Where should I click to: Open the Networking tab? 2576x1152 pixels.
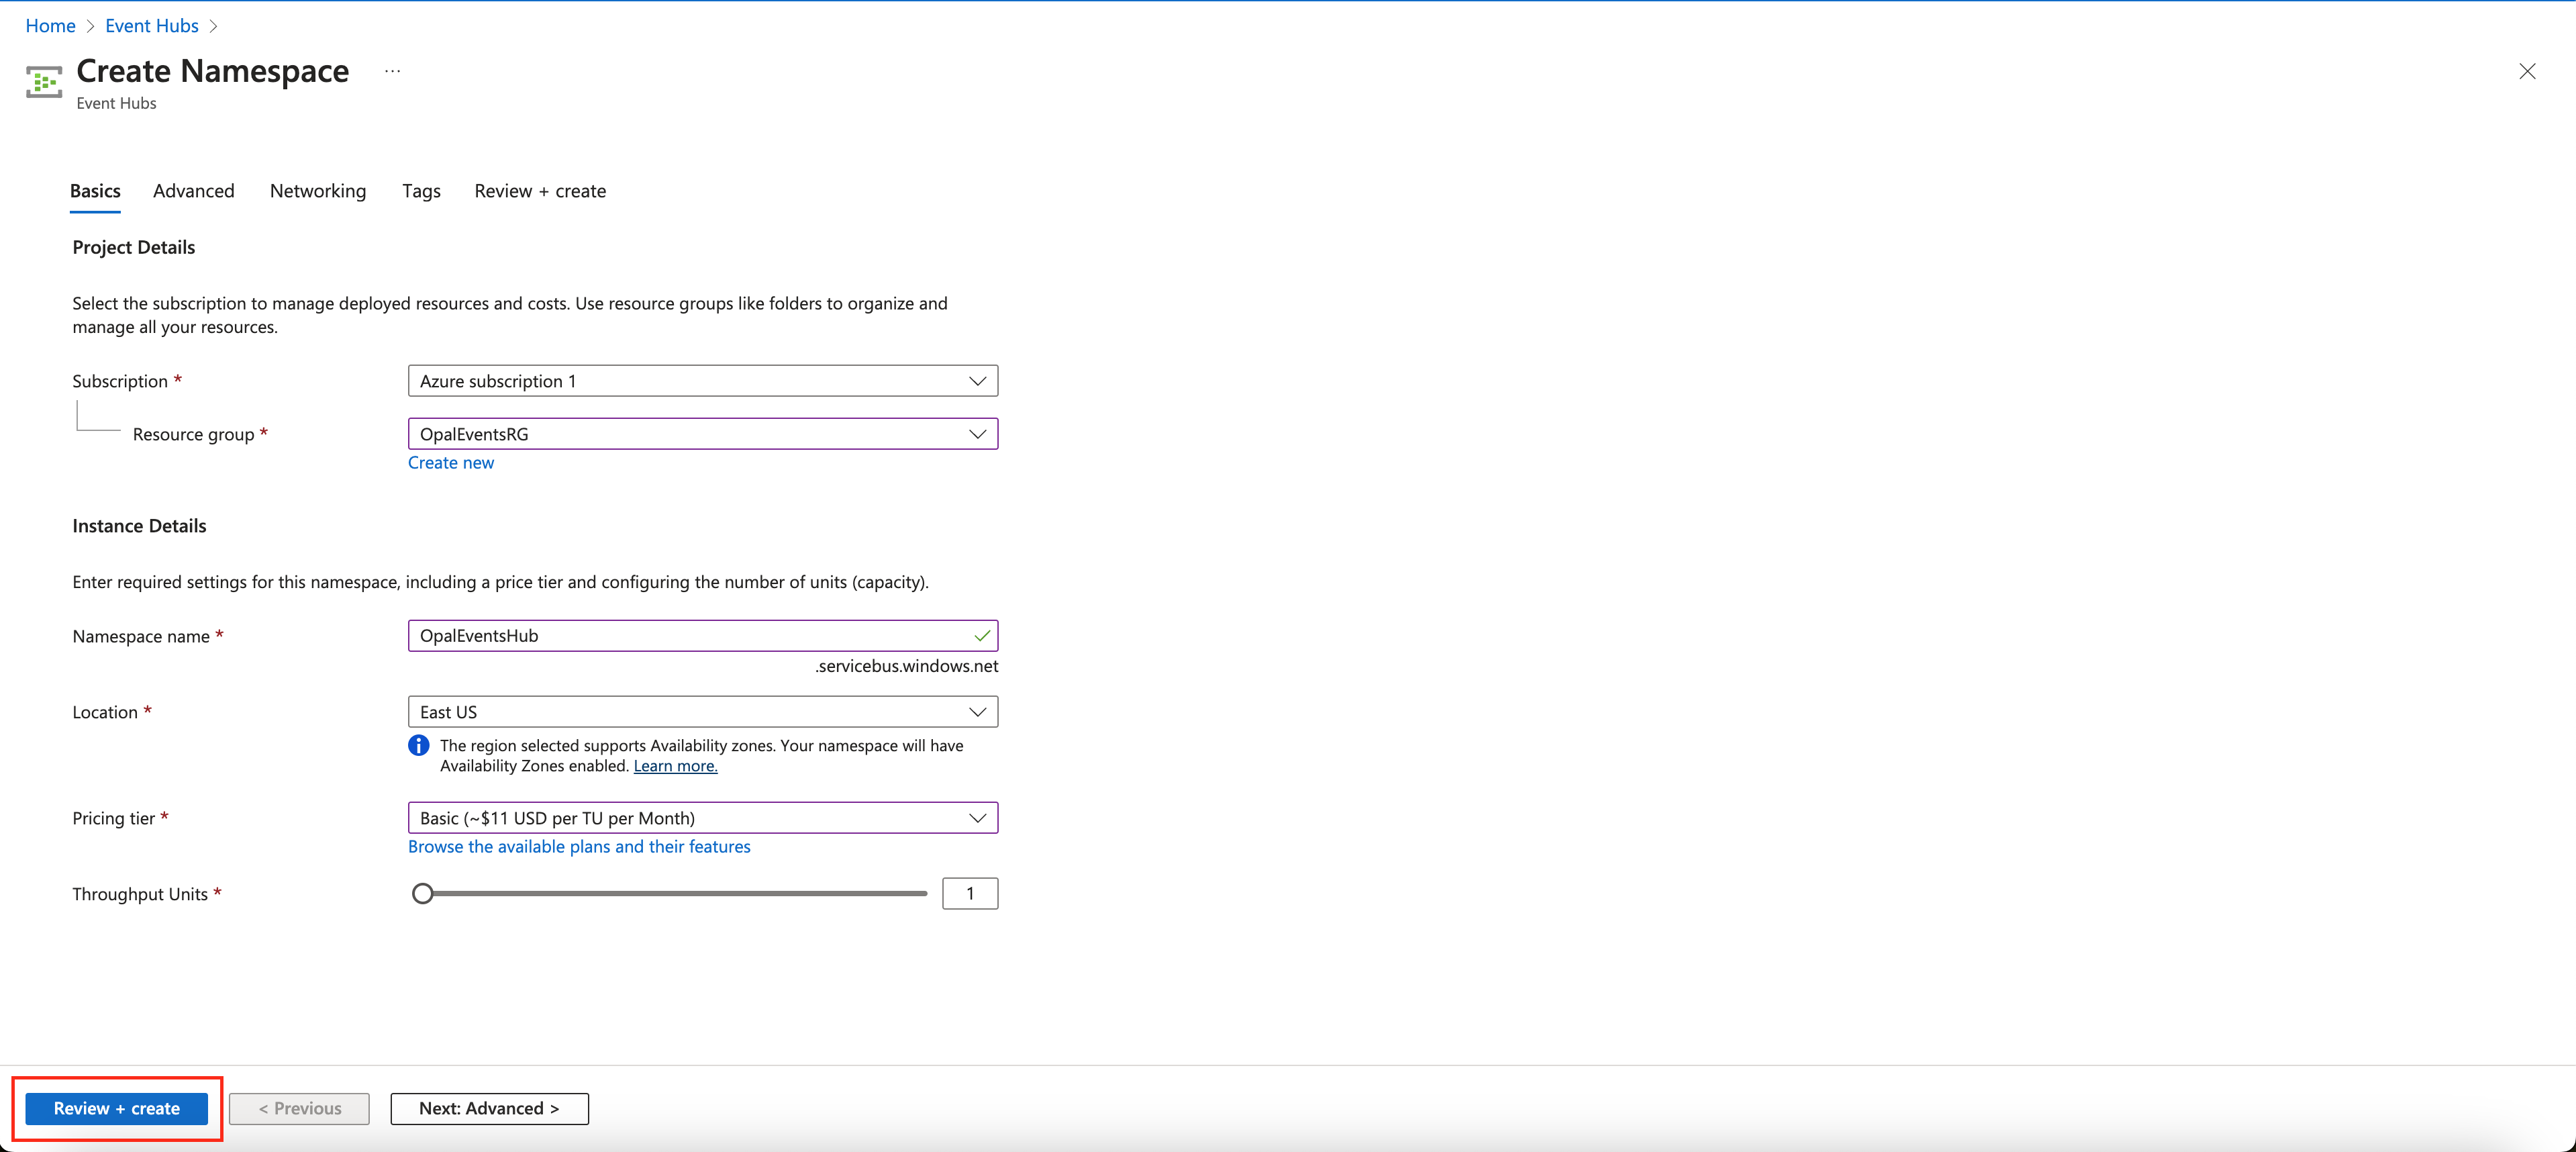318,191
